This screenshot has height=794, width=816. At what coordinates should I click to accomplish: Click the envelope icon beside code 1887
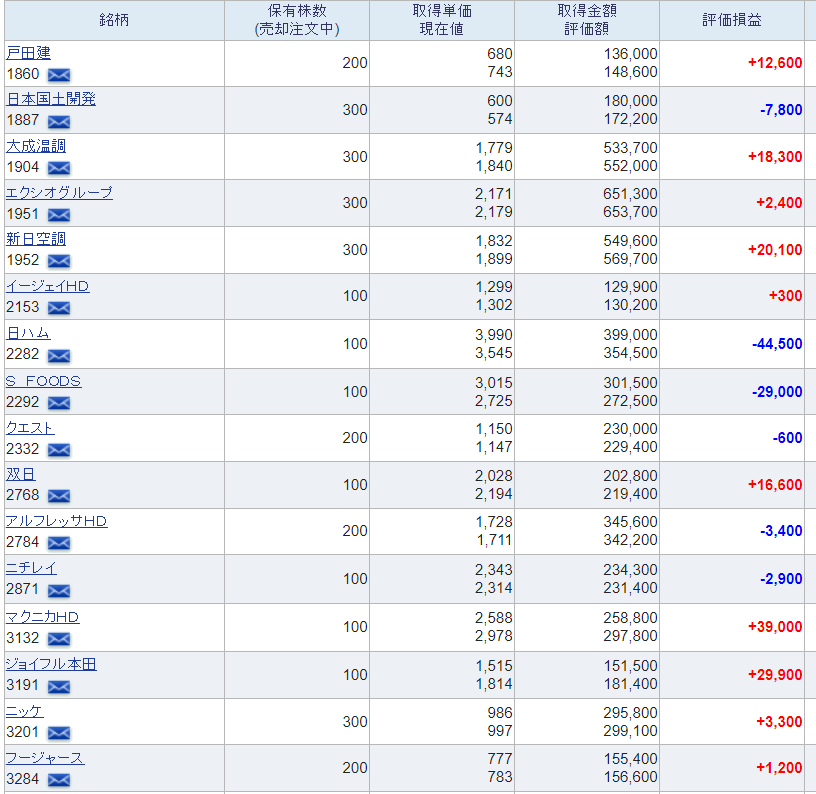[x=59, y=122]
